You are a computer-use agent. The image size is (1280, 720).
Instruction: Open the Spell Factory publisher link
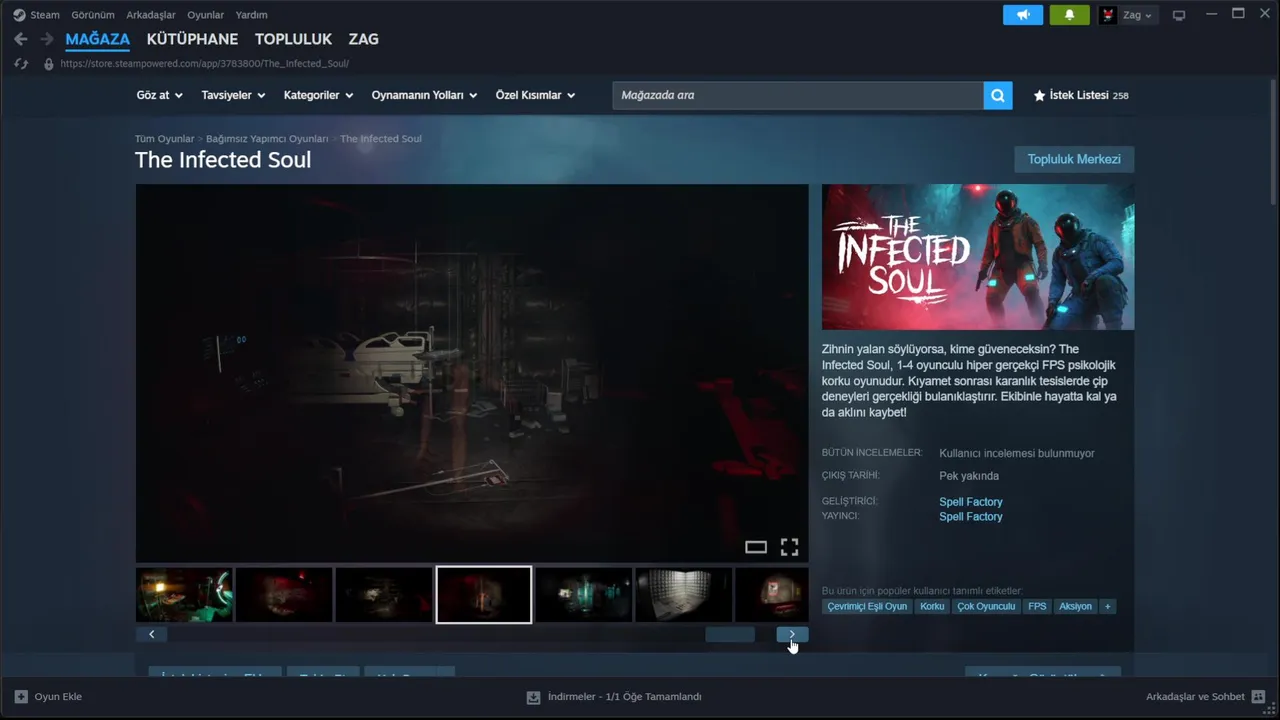(971, 517)
